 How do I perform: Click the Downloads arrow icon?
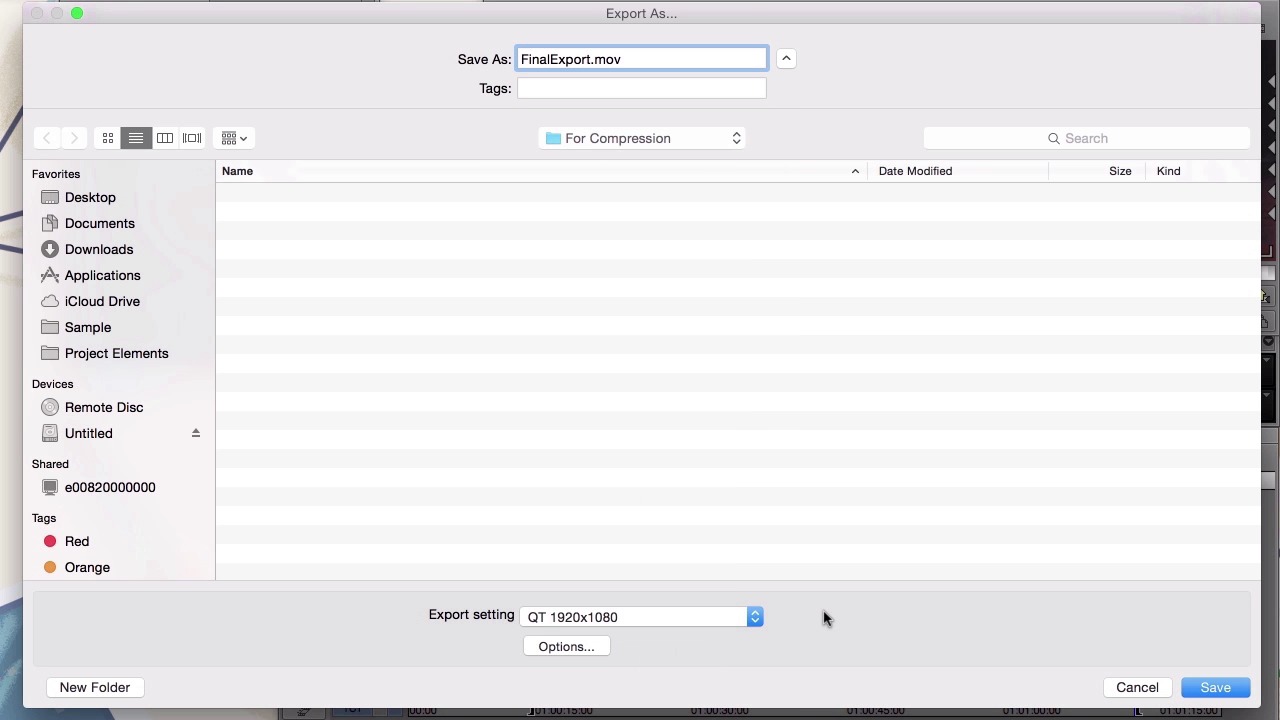coord(50,249)
